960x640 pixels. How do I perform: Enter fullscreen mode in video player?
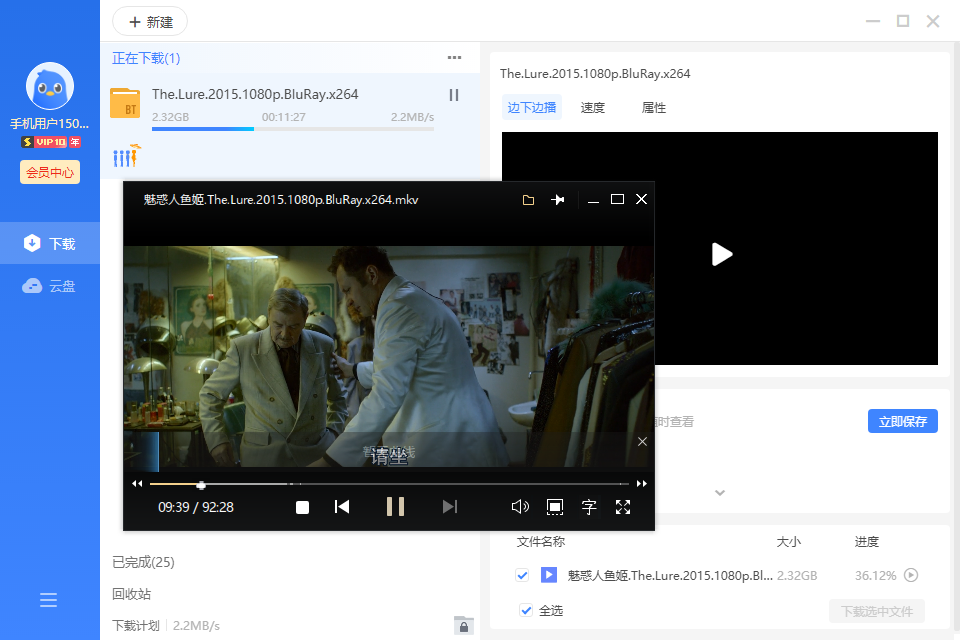click(623, 507)
